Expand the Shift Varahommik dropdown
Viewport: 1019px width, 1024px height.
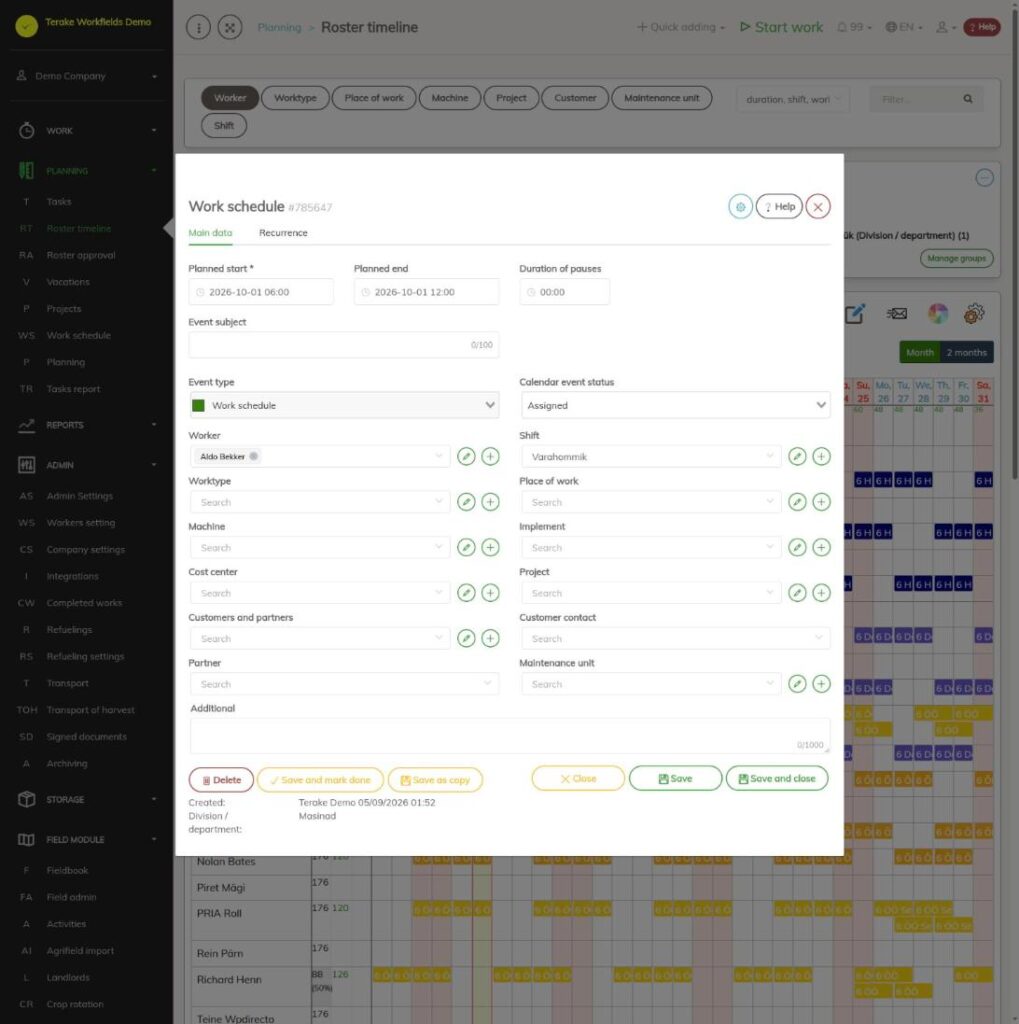click(770, 456)
